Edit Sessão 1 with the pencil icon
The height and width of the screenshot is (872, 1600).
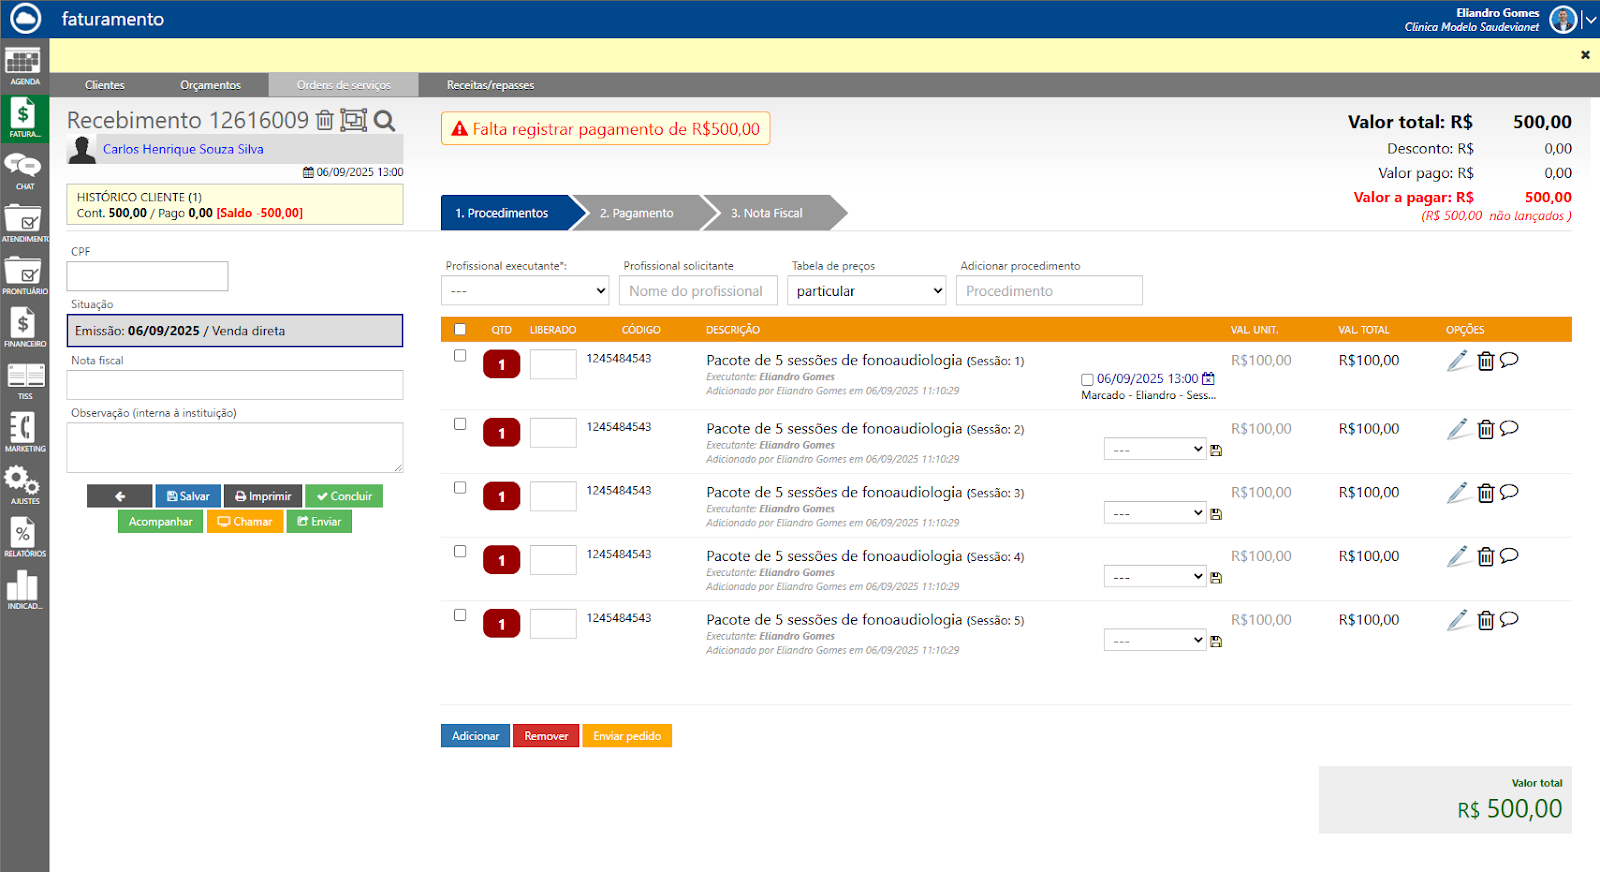(1458, 361)
